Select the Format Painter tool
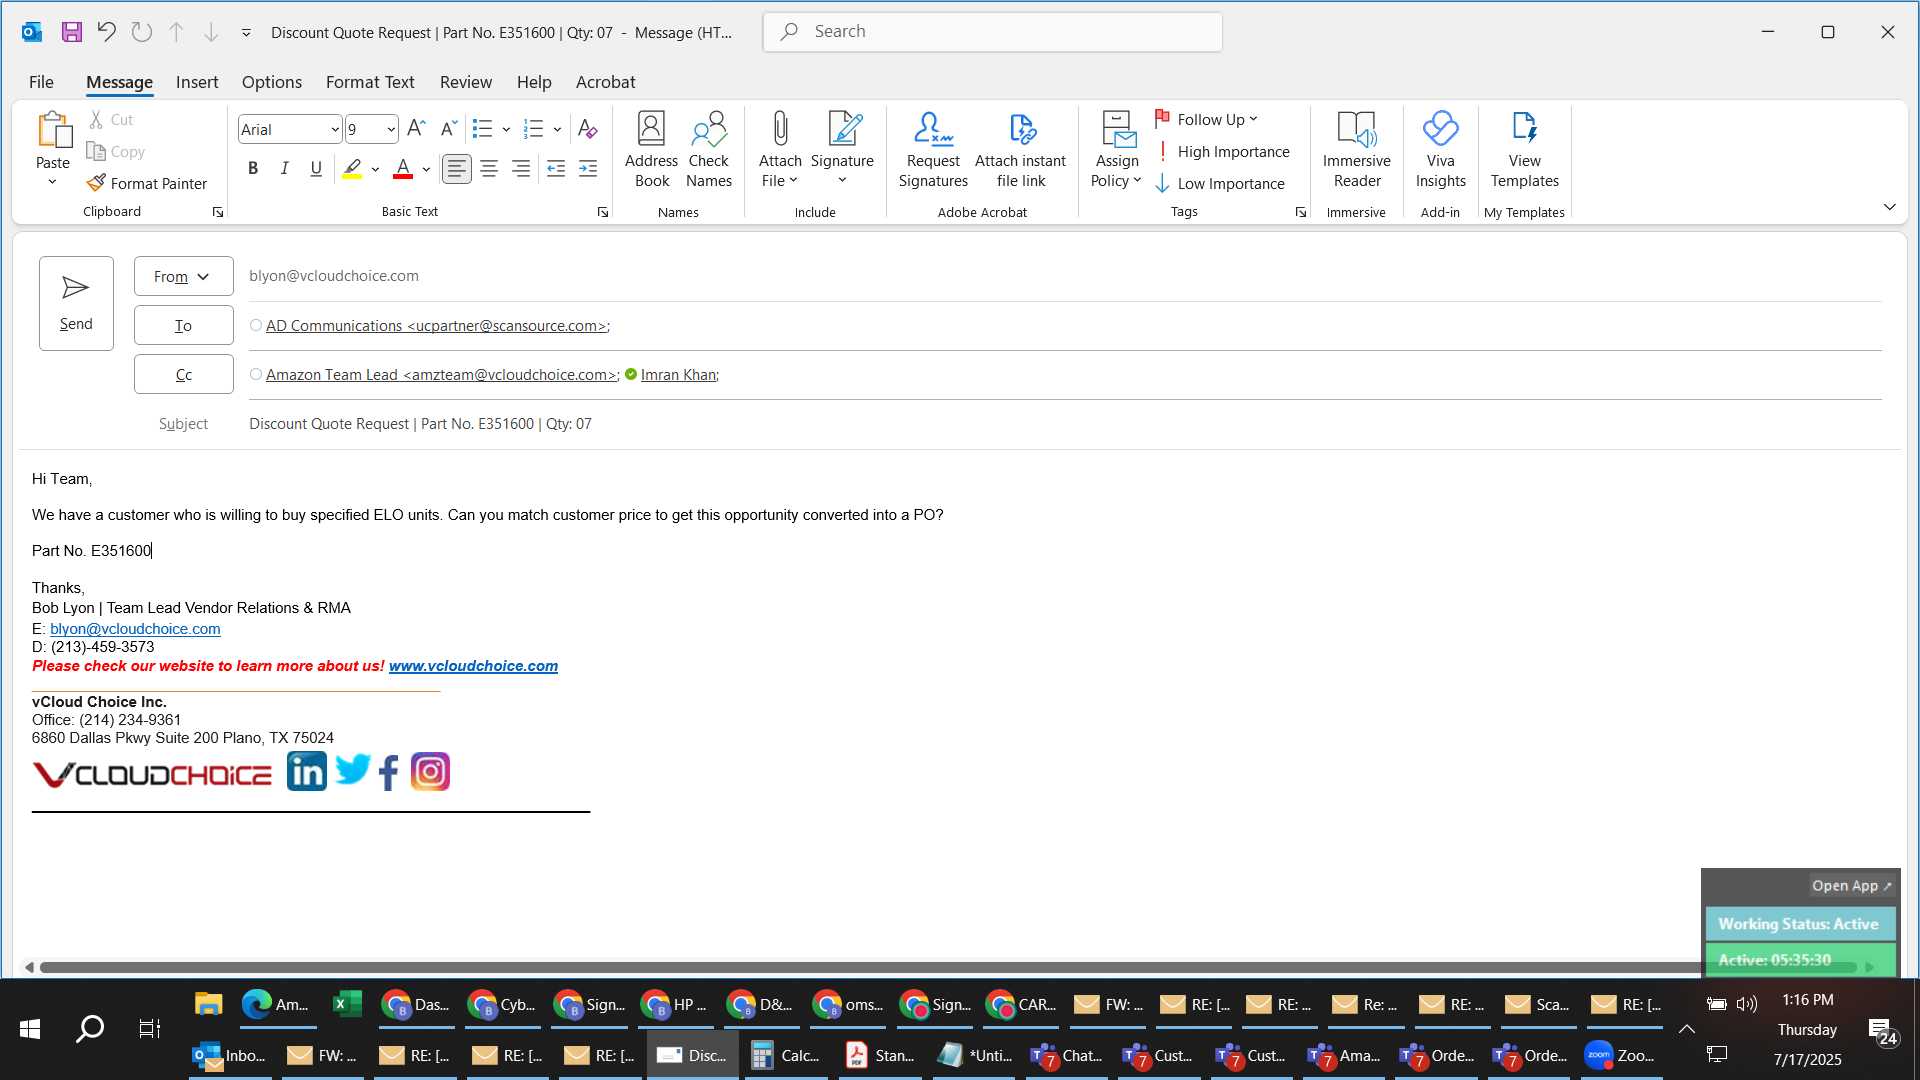 tap(147, 183)
